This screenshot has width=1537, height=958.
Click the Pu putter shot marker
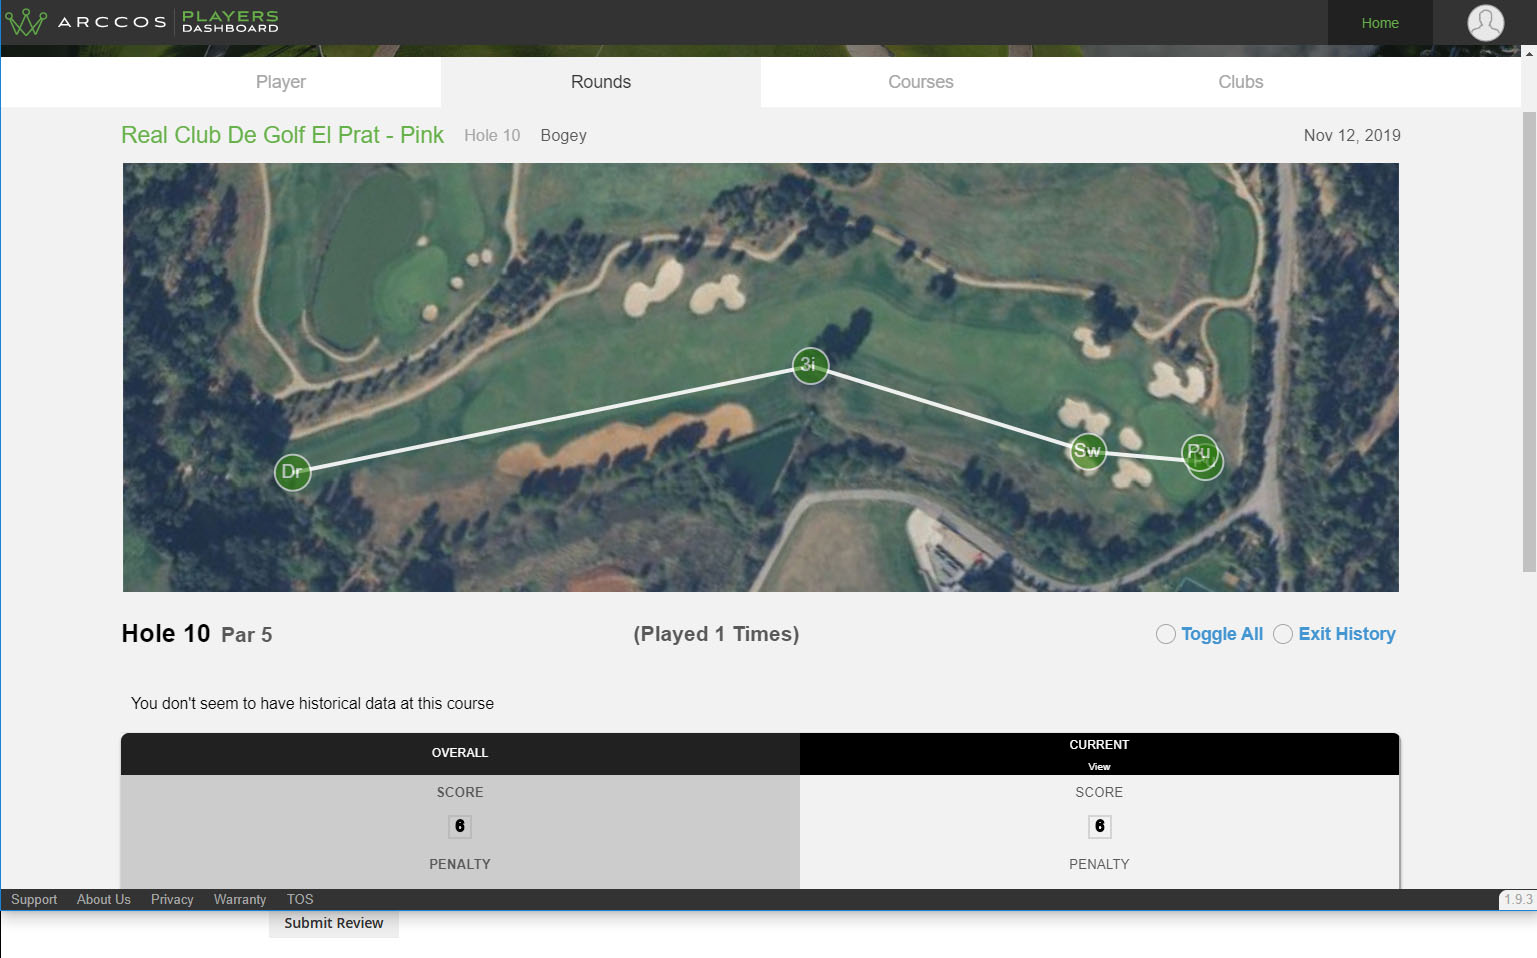(x=1199, y=453)
